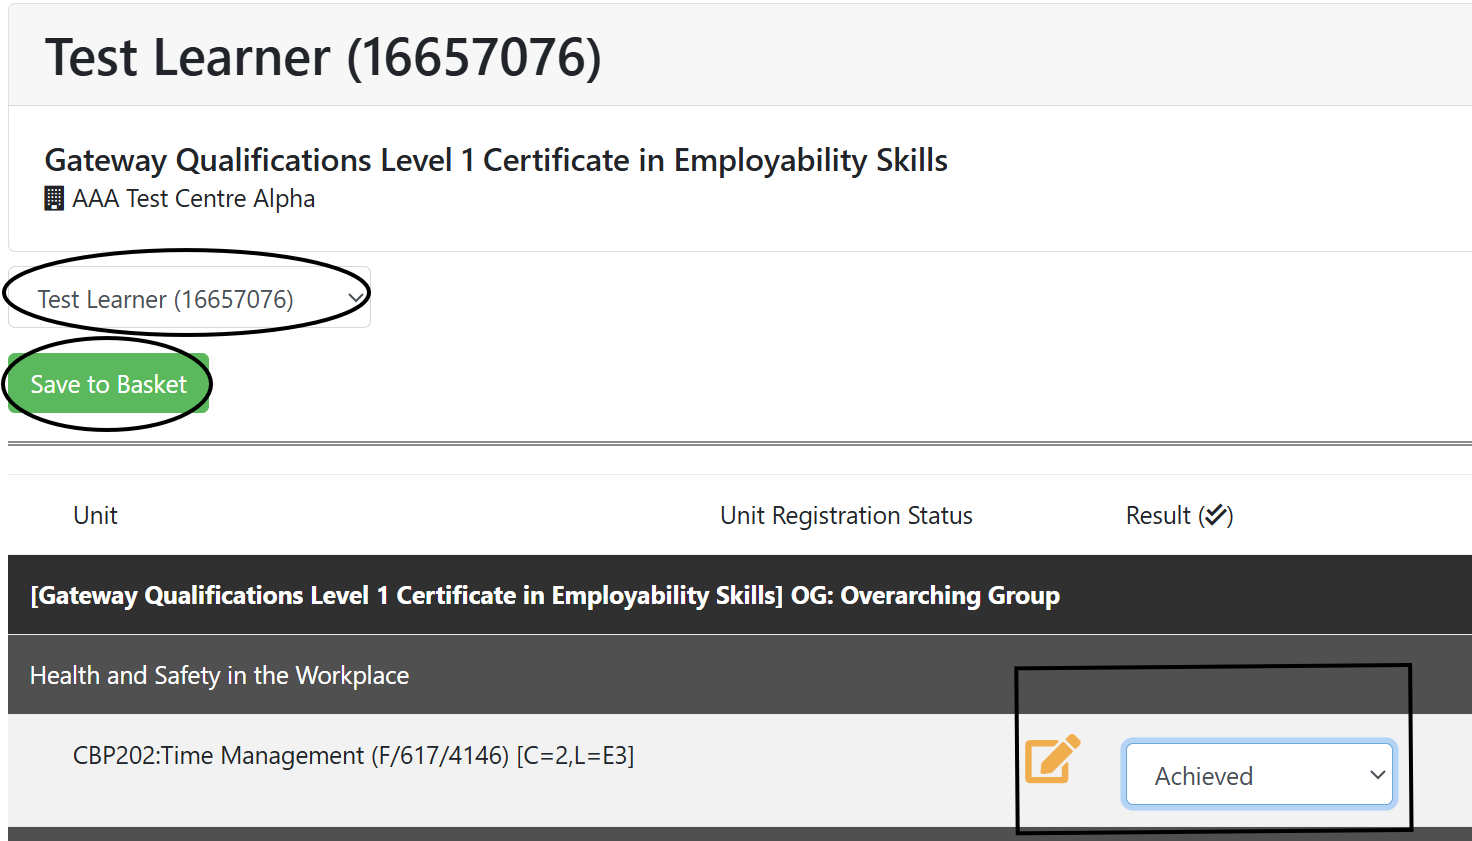This screenshot has height=841, width=1472.
Task: Select the OG: Overarching Group section row
Action: [x=545, y=596]
